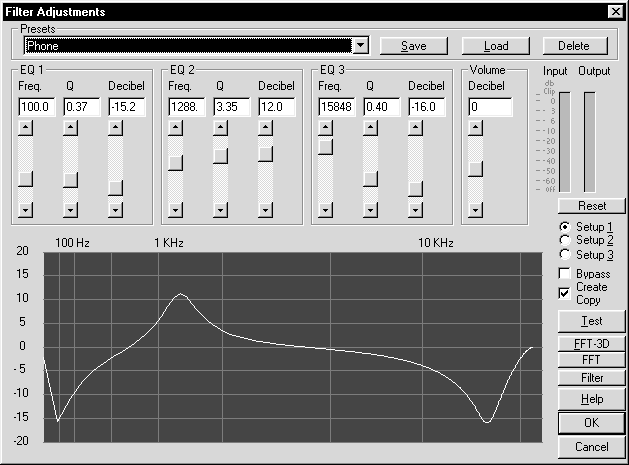Click down arrow on EQ 1 Decibel slider
The image size is (629, 465).
115,210
